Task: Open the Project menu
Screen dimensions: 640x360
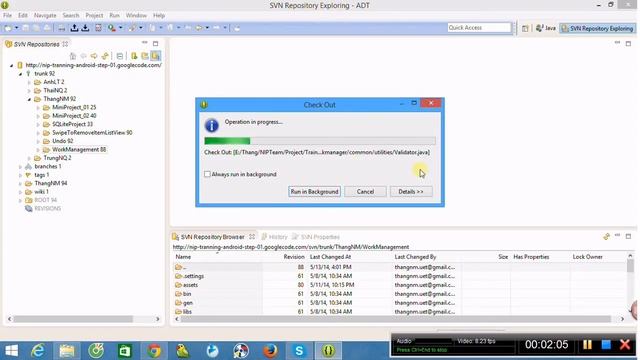Action: click(x=94, y=16)
